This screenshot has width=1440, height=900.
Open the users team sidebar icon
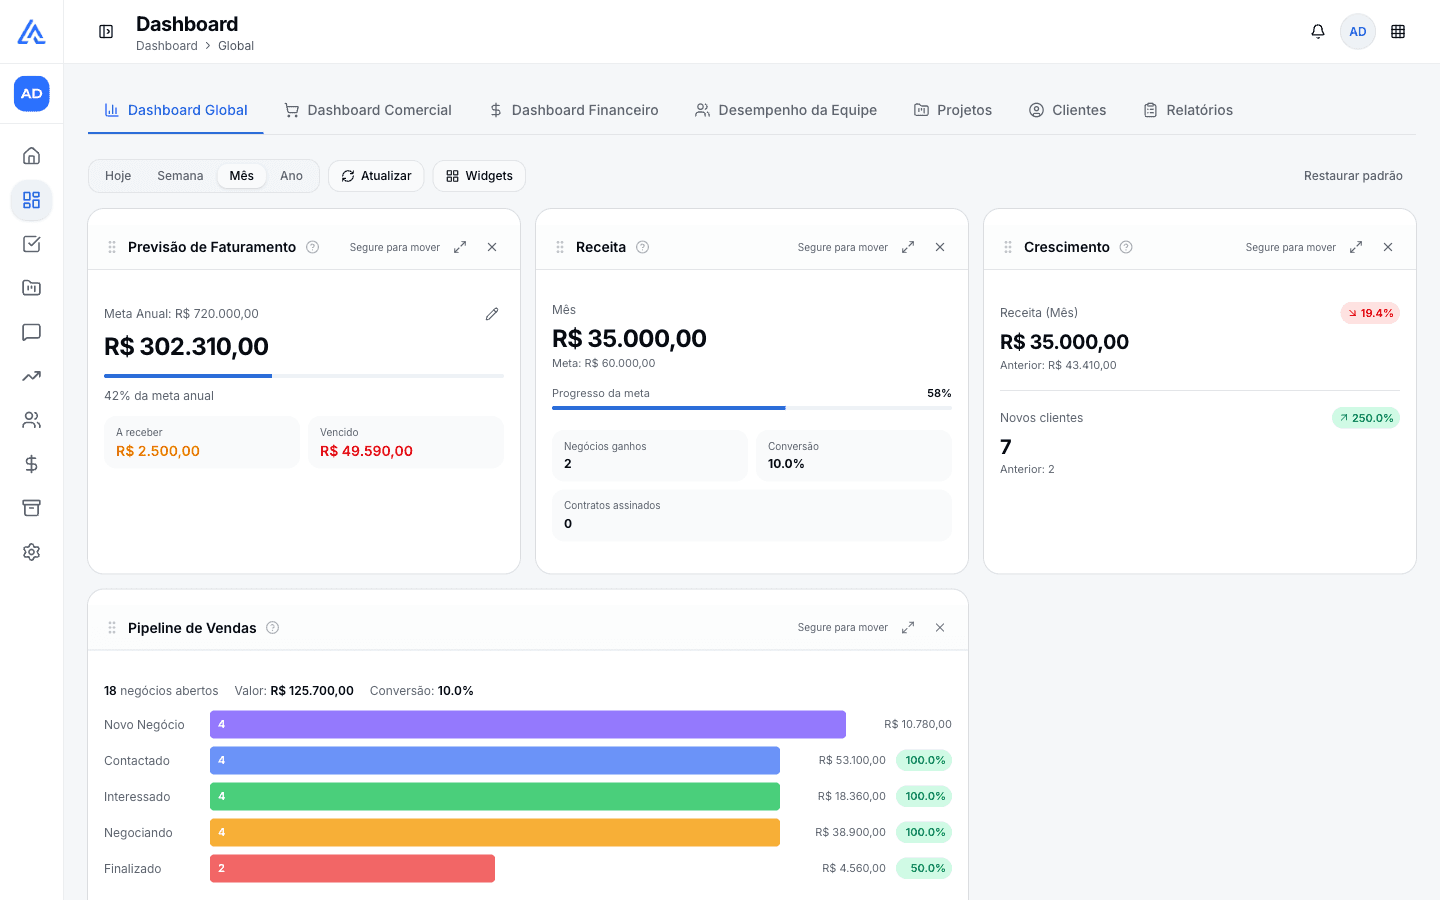(32, 420)
